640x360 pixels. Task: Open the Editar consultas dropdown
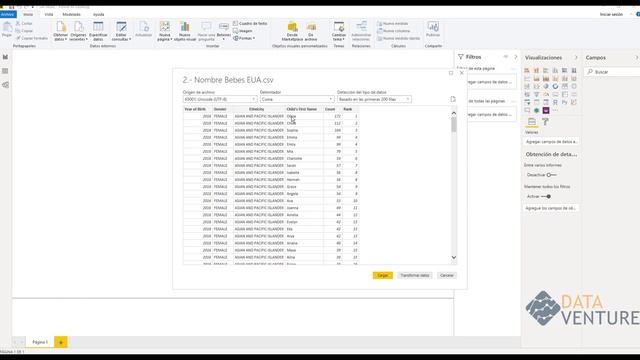point(121,31)
